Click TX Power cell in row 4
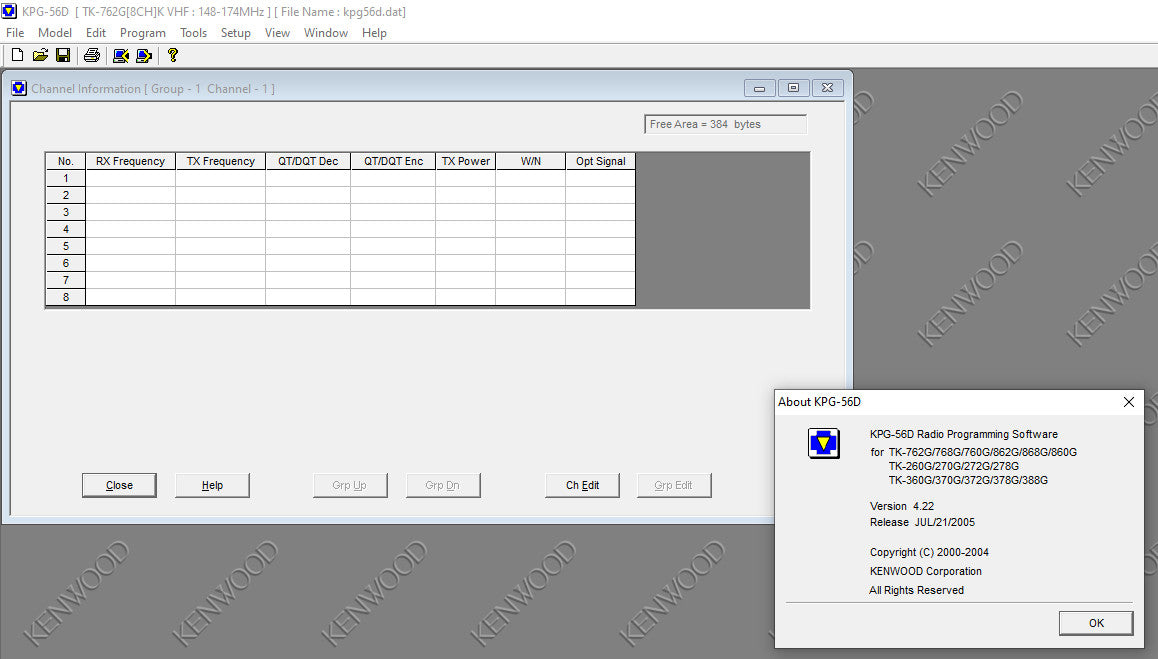This screenshot has height=659, width=1158. pyautogui.click(x=465, y=229)
